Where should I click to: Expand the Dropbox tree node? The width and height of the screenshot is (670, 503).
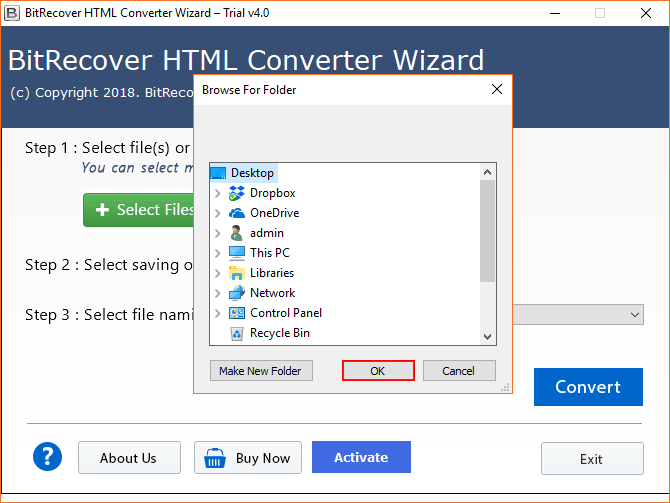217,193
